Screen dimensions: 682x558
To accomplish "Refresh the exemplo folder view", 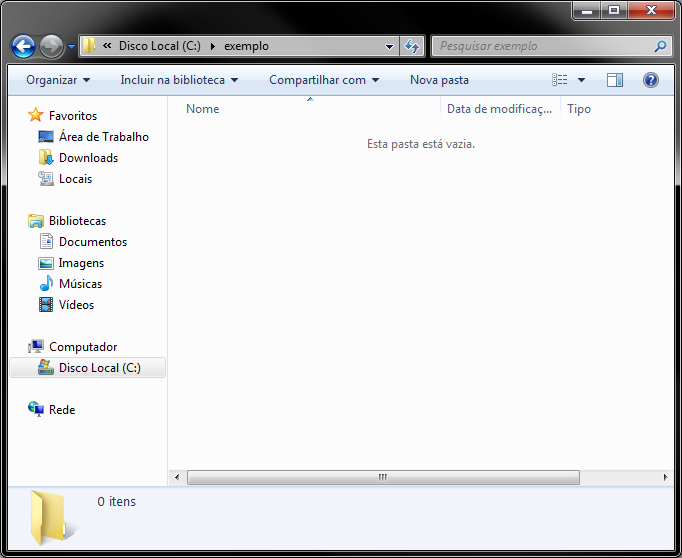I will (x=411, y=46).
